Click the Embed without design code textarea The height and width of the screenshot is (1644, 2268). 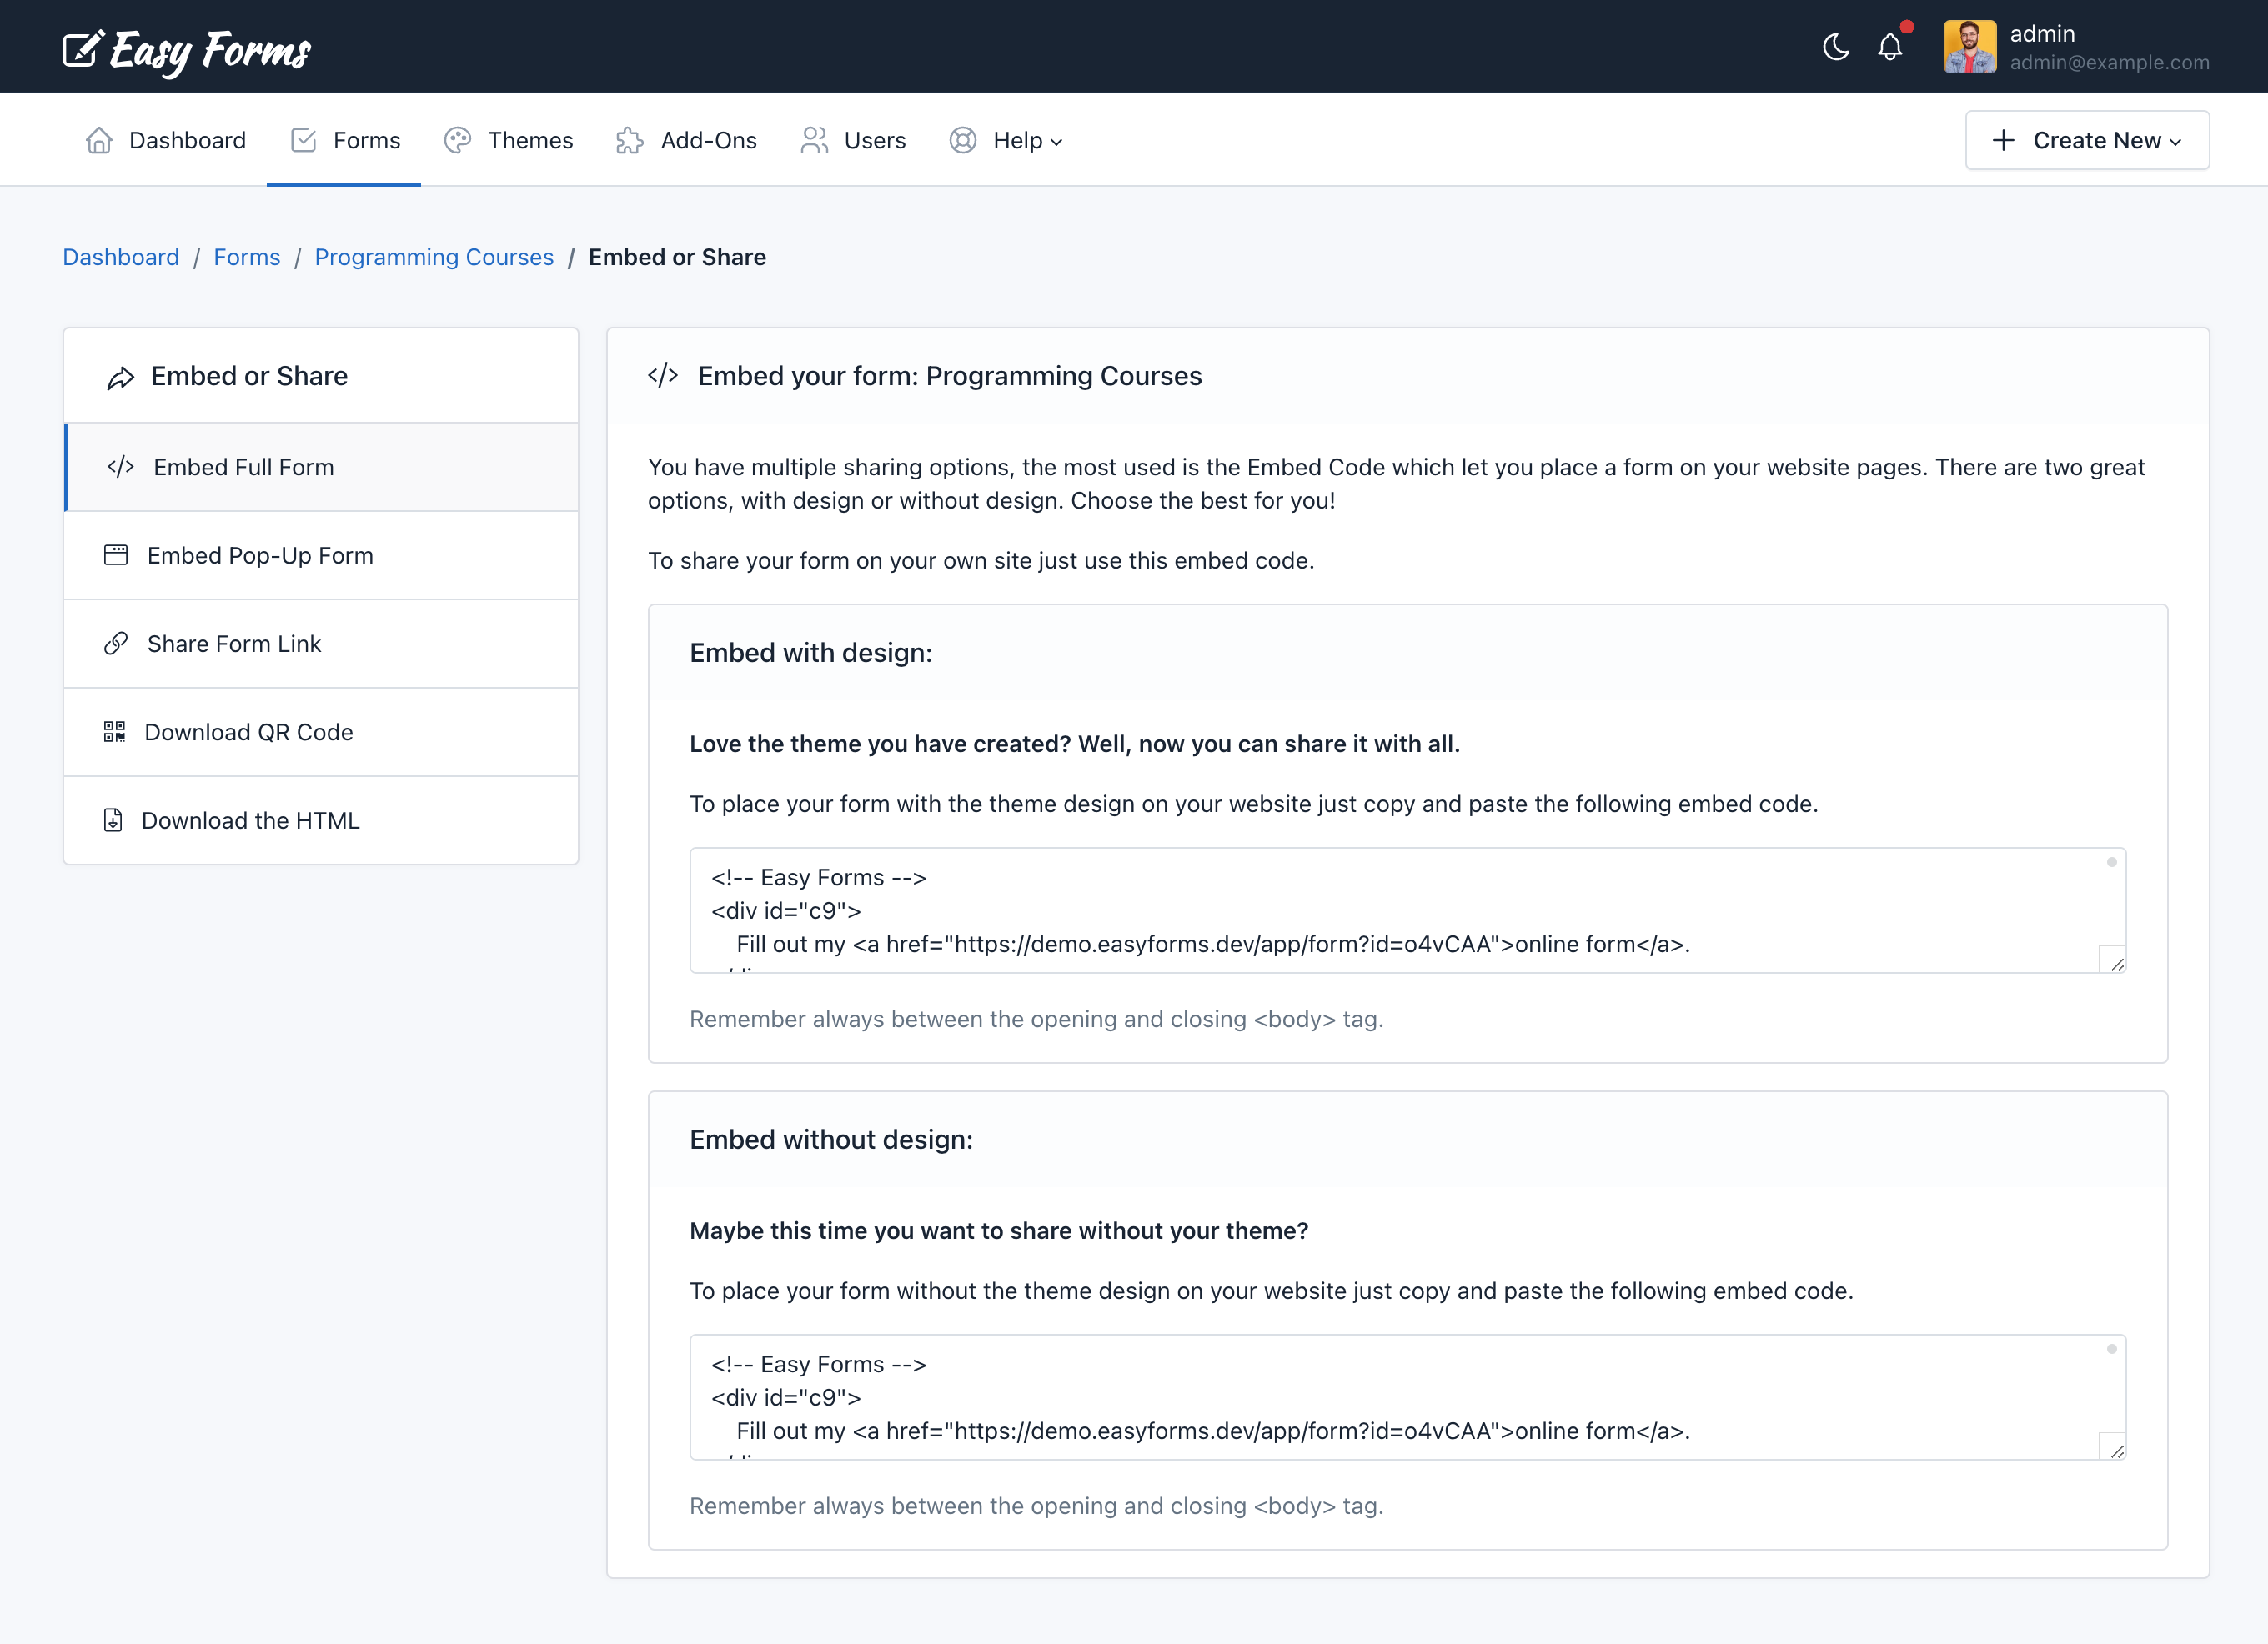pyautogui.click(x=1407, y=1397)
